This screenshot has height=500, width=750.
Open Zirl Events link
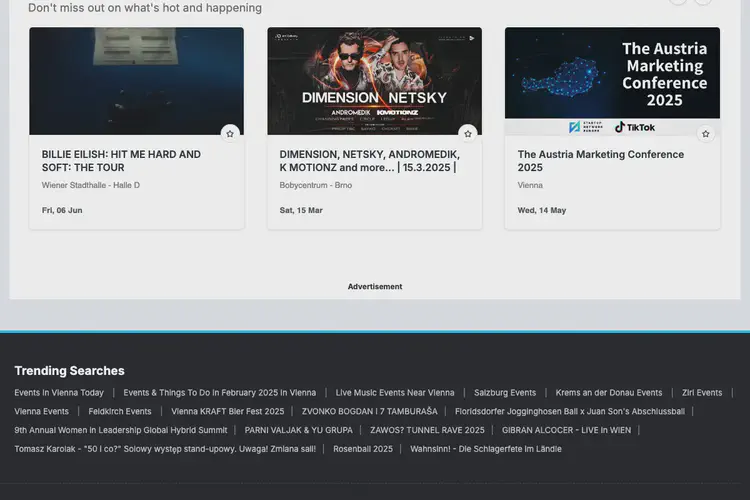pyautogui.click(x=702, y=393)
